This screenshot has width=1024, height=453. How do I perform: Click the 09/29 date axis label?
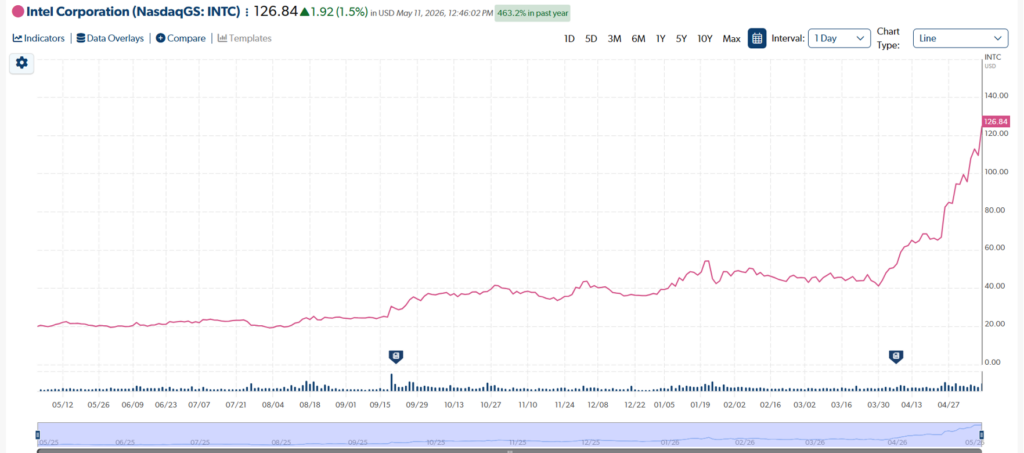coord(417,405)
